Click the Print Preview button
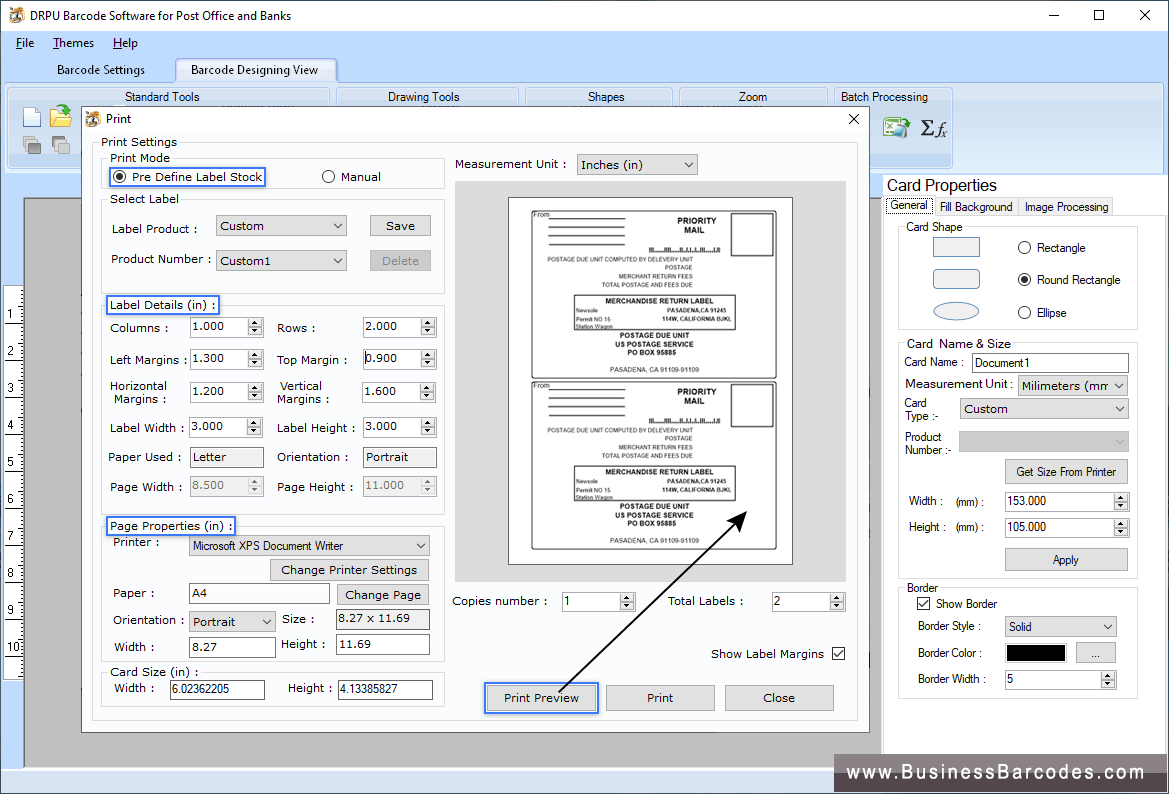 [x=541, y=698]
